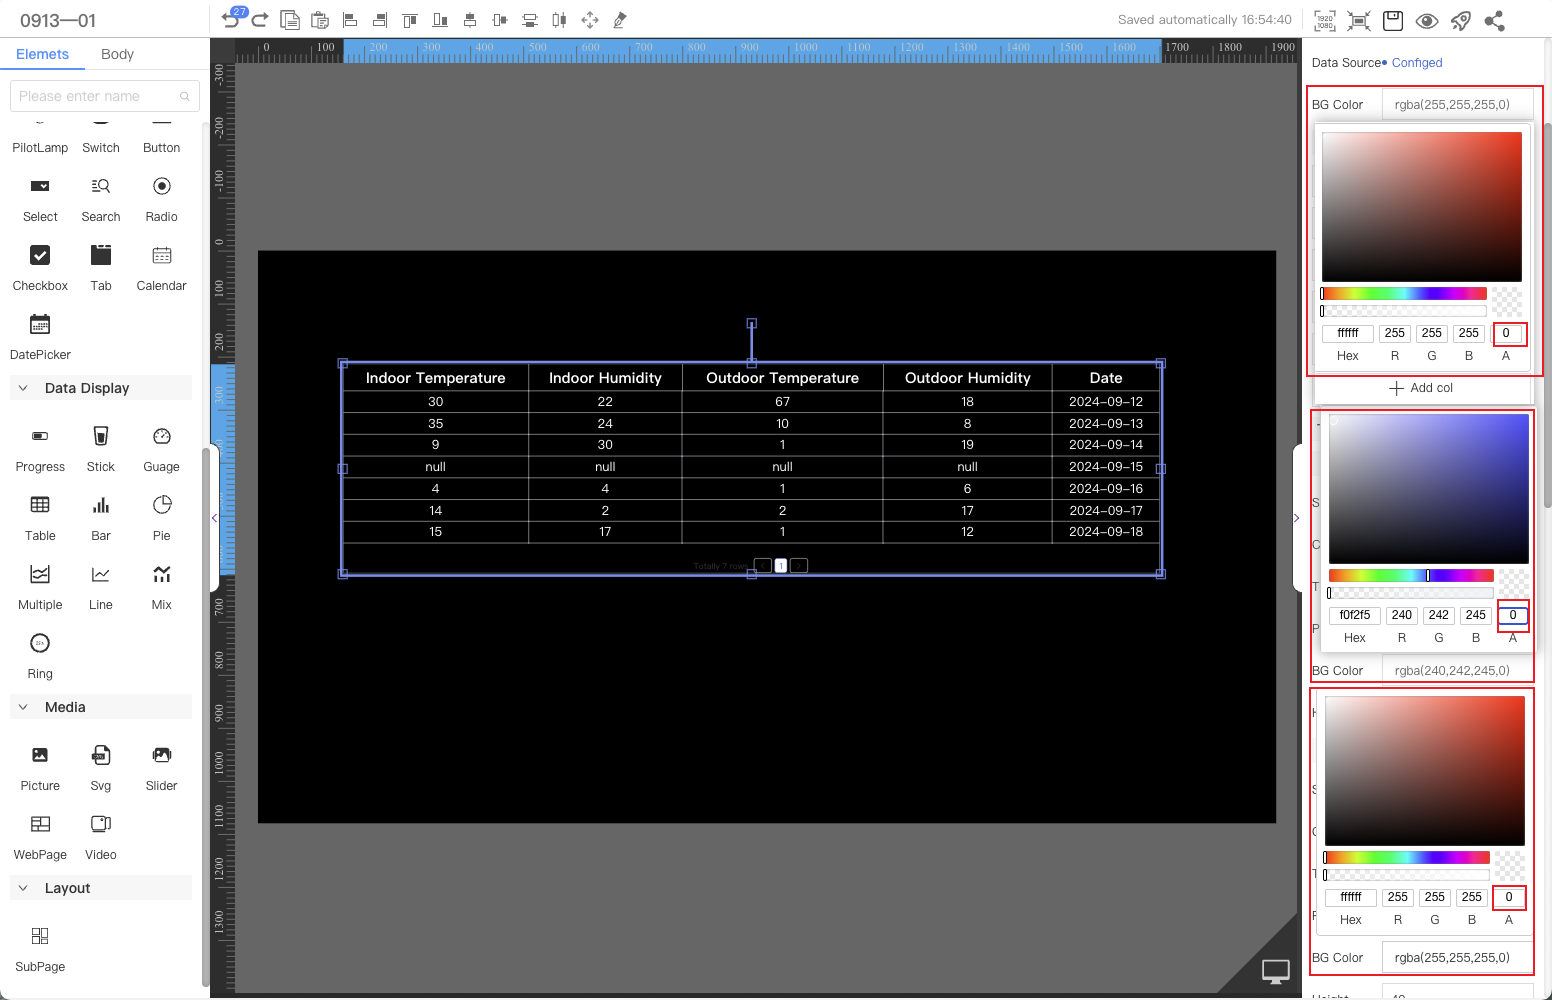Click the paste clipboard icon
The width and height of the screenshot is (1552, 1000).
click(x=320, y=20)
